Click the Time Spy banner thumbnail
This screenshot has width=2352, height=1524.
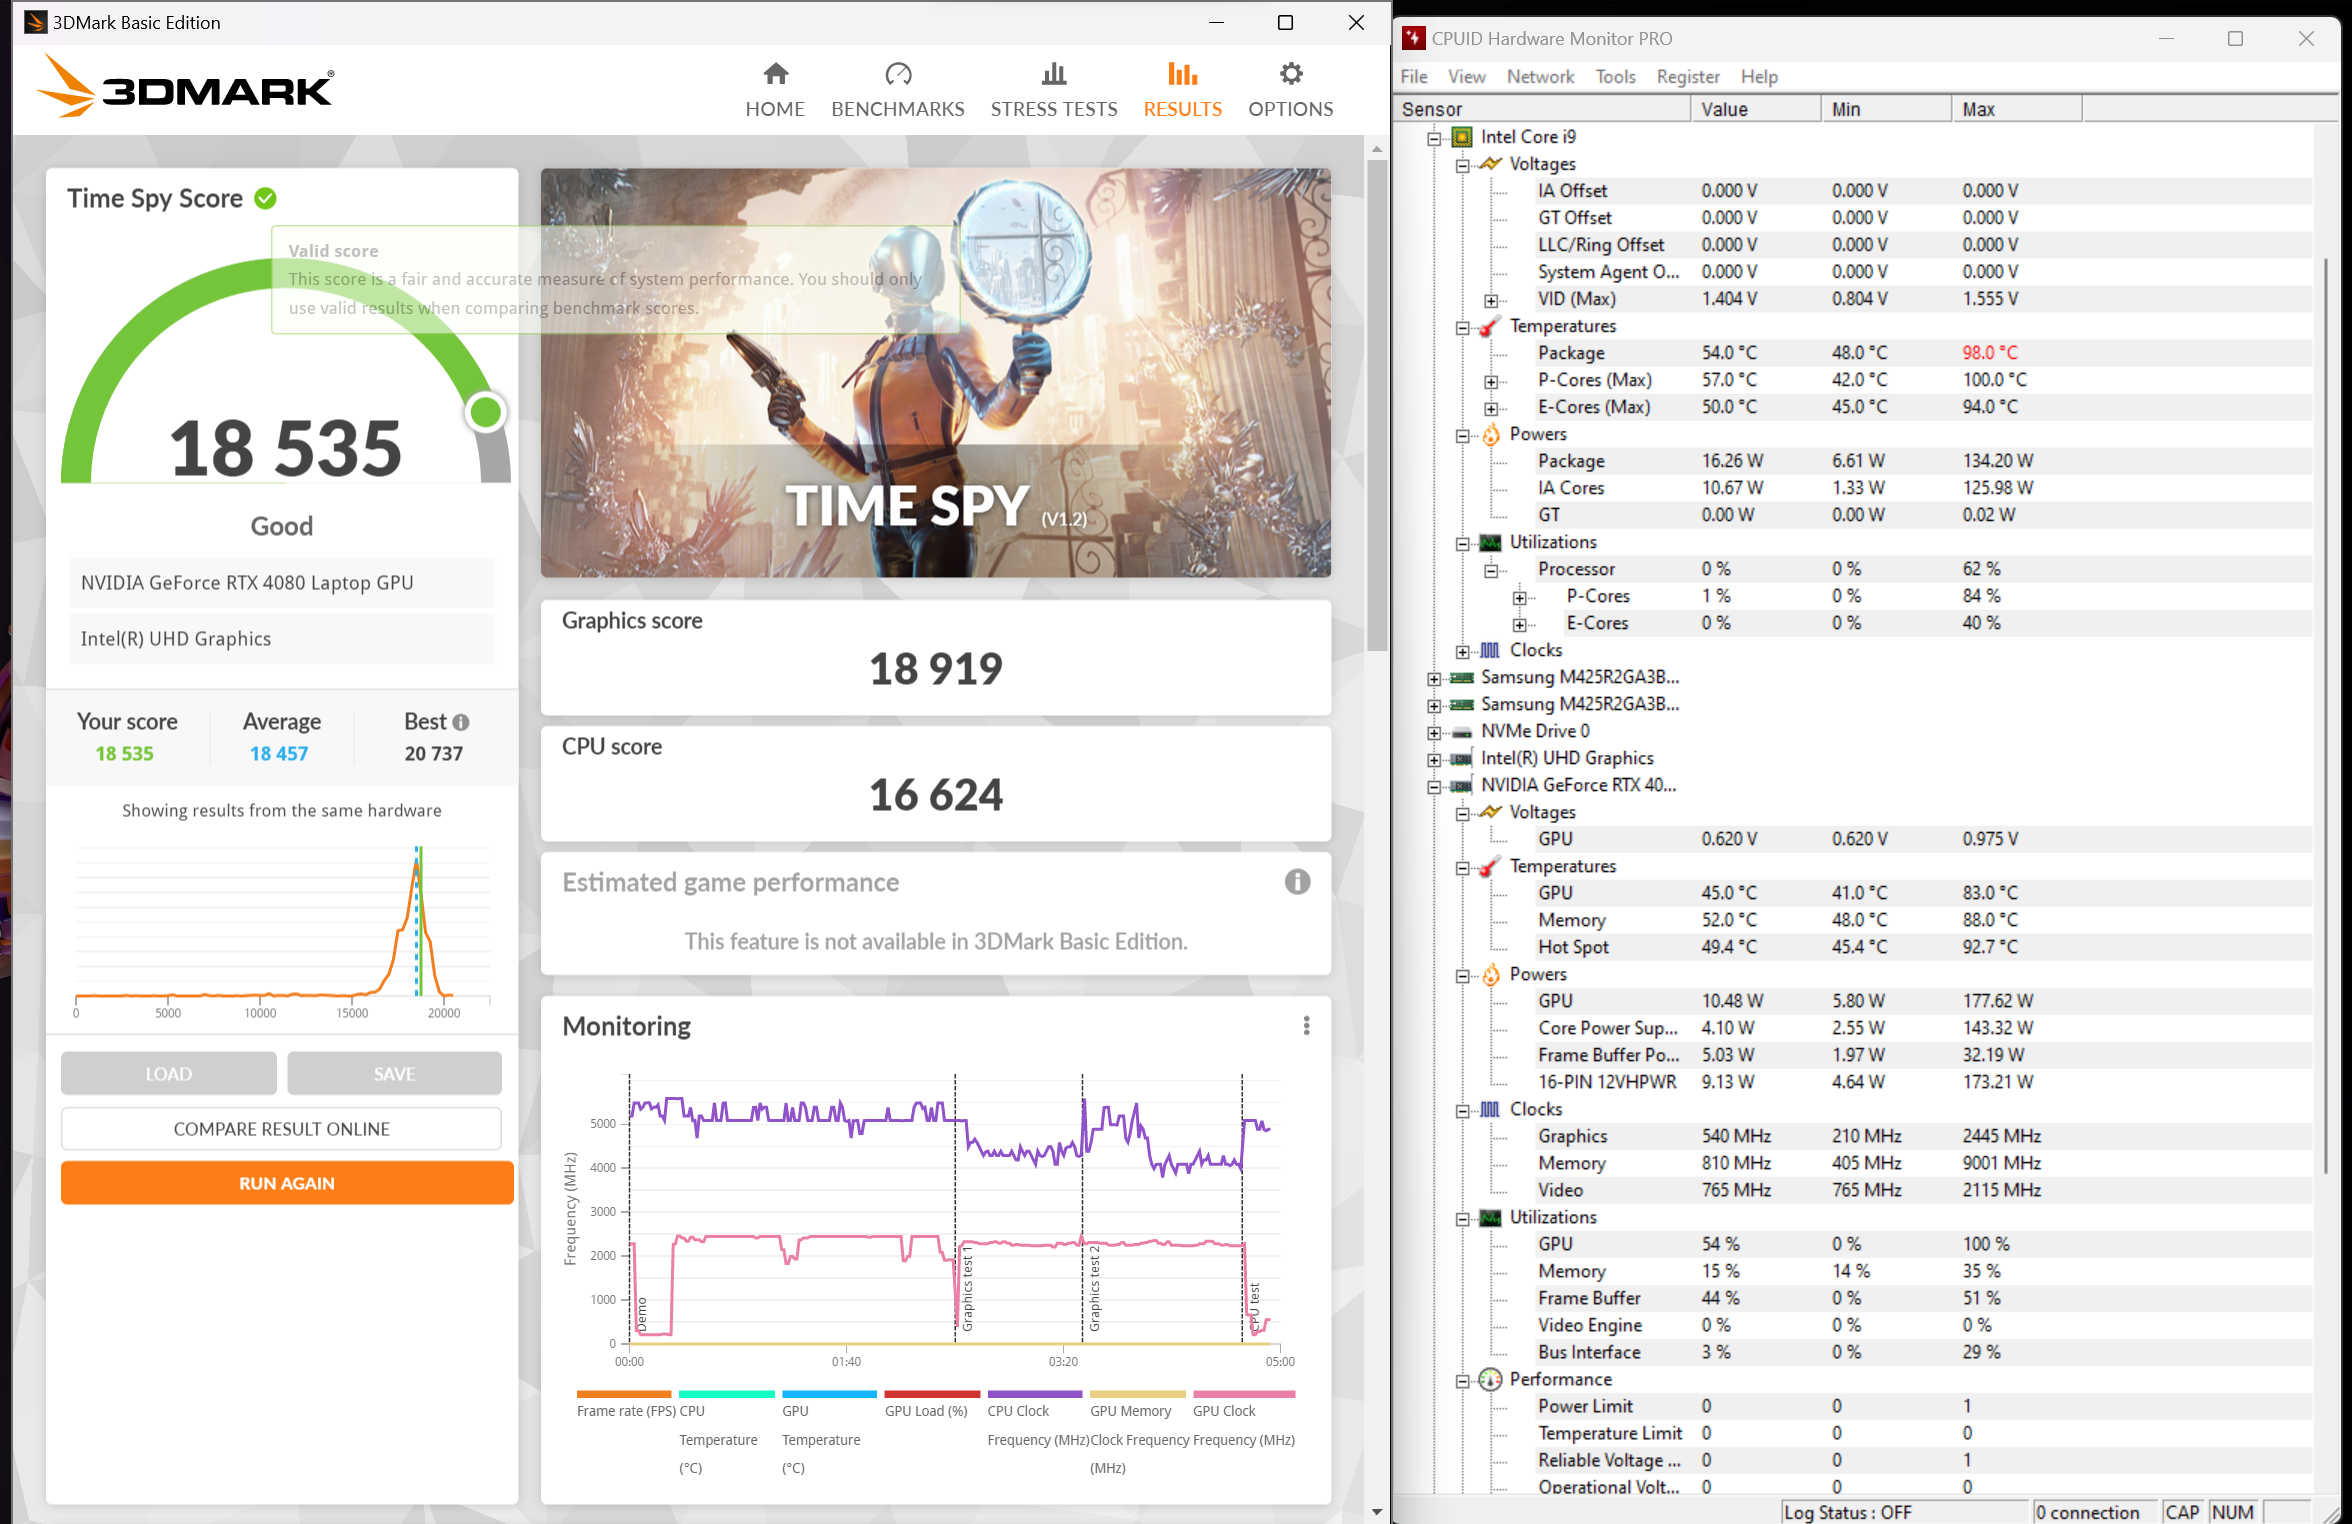(x=935, y=372)
